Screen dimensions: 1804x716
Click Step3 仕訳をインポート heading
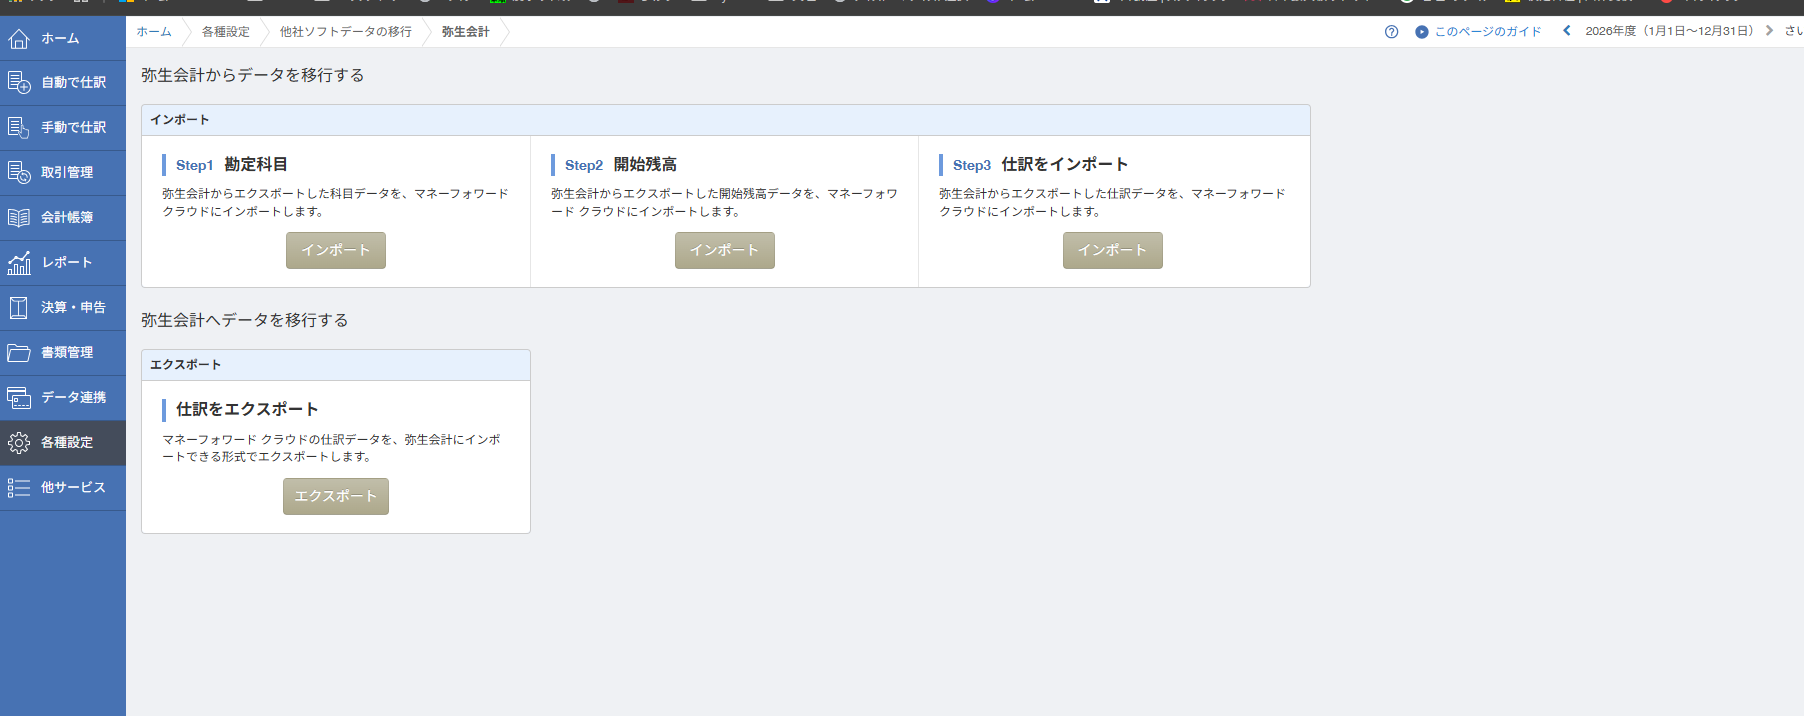1040,165
